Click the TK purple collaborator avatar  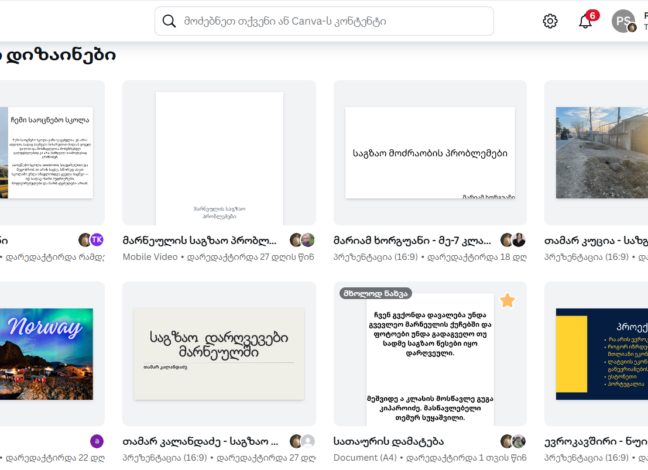(x=97, y=240)
